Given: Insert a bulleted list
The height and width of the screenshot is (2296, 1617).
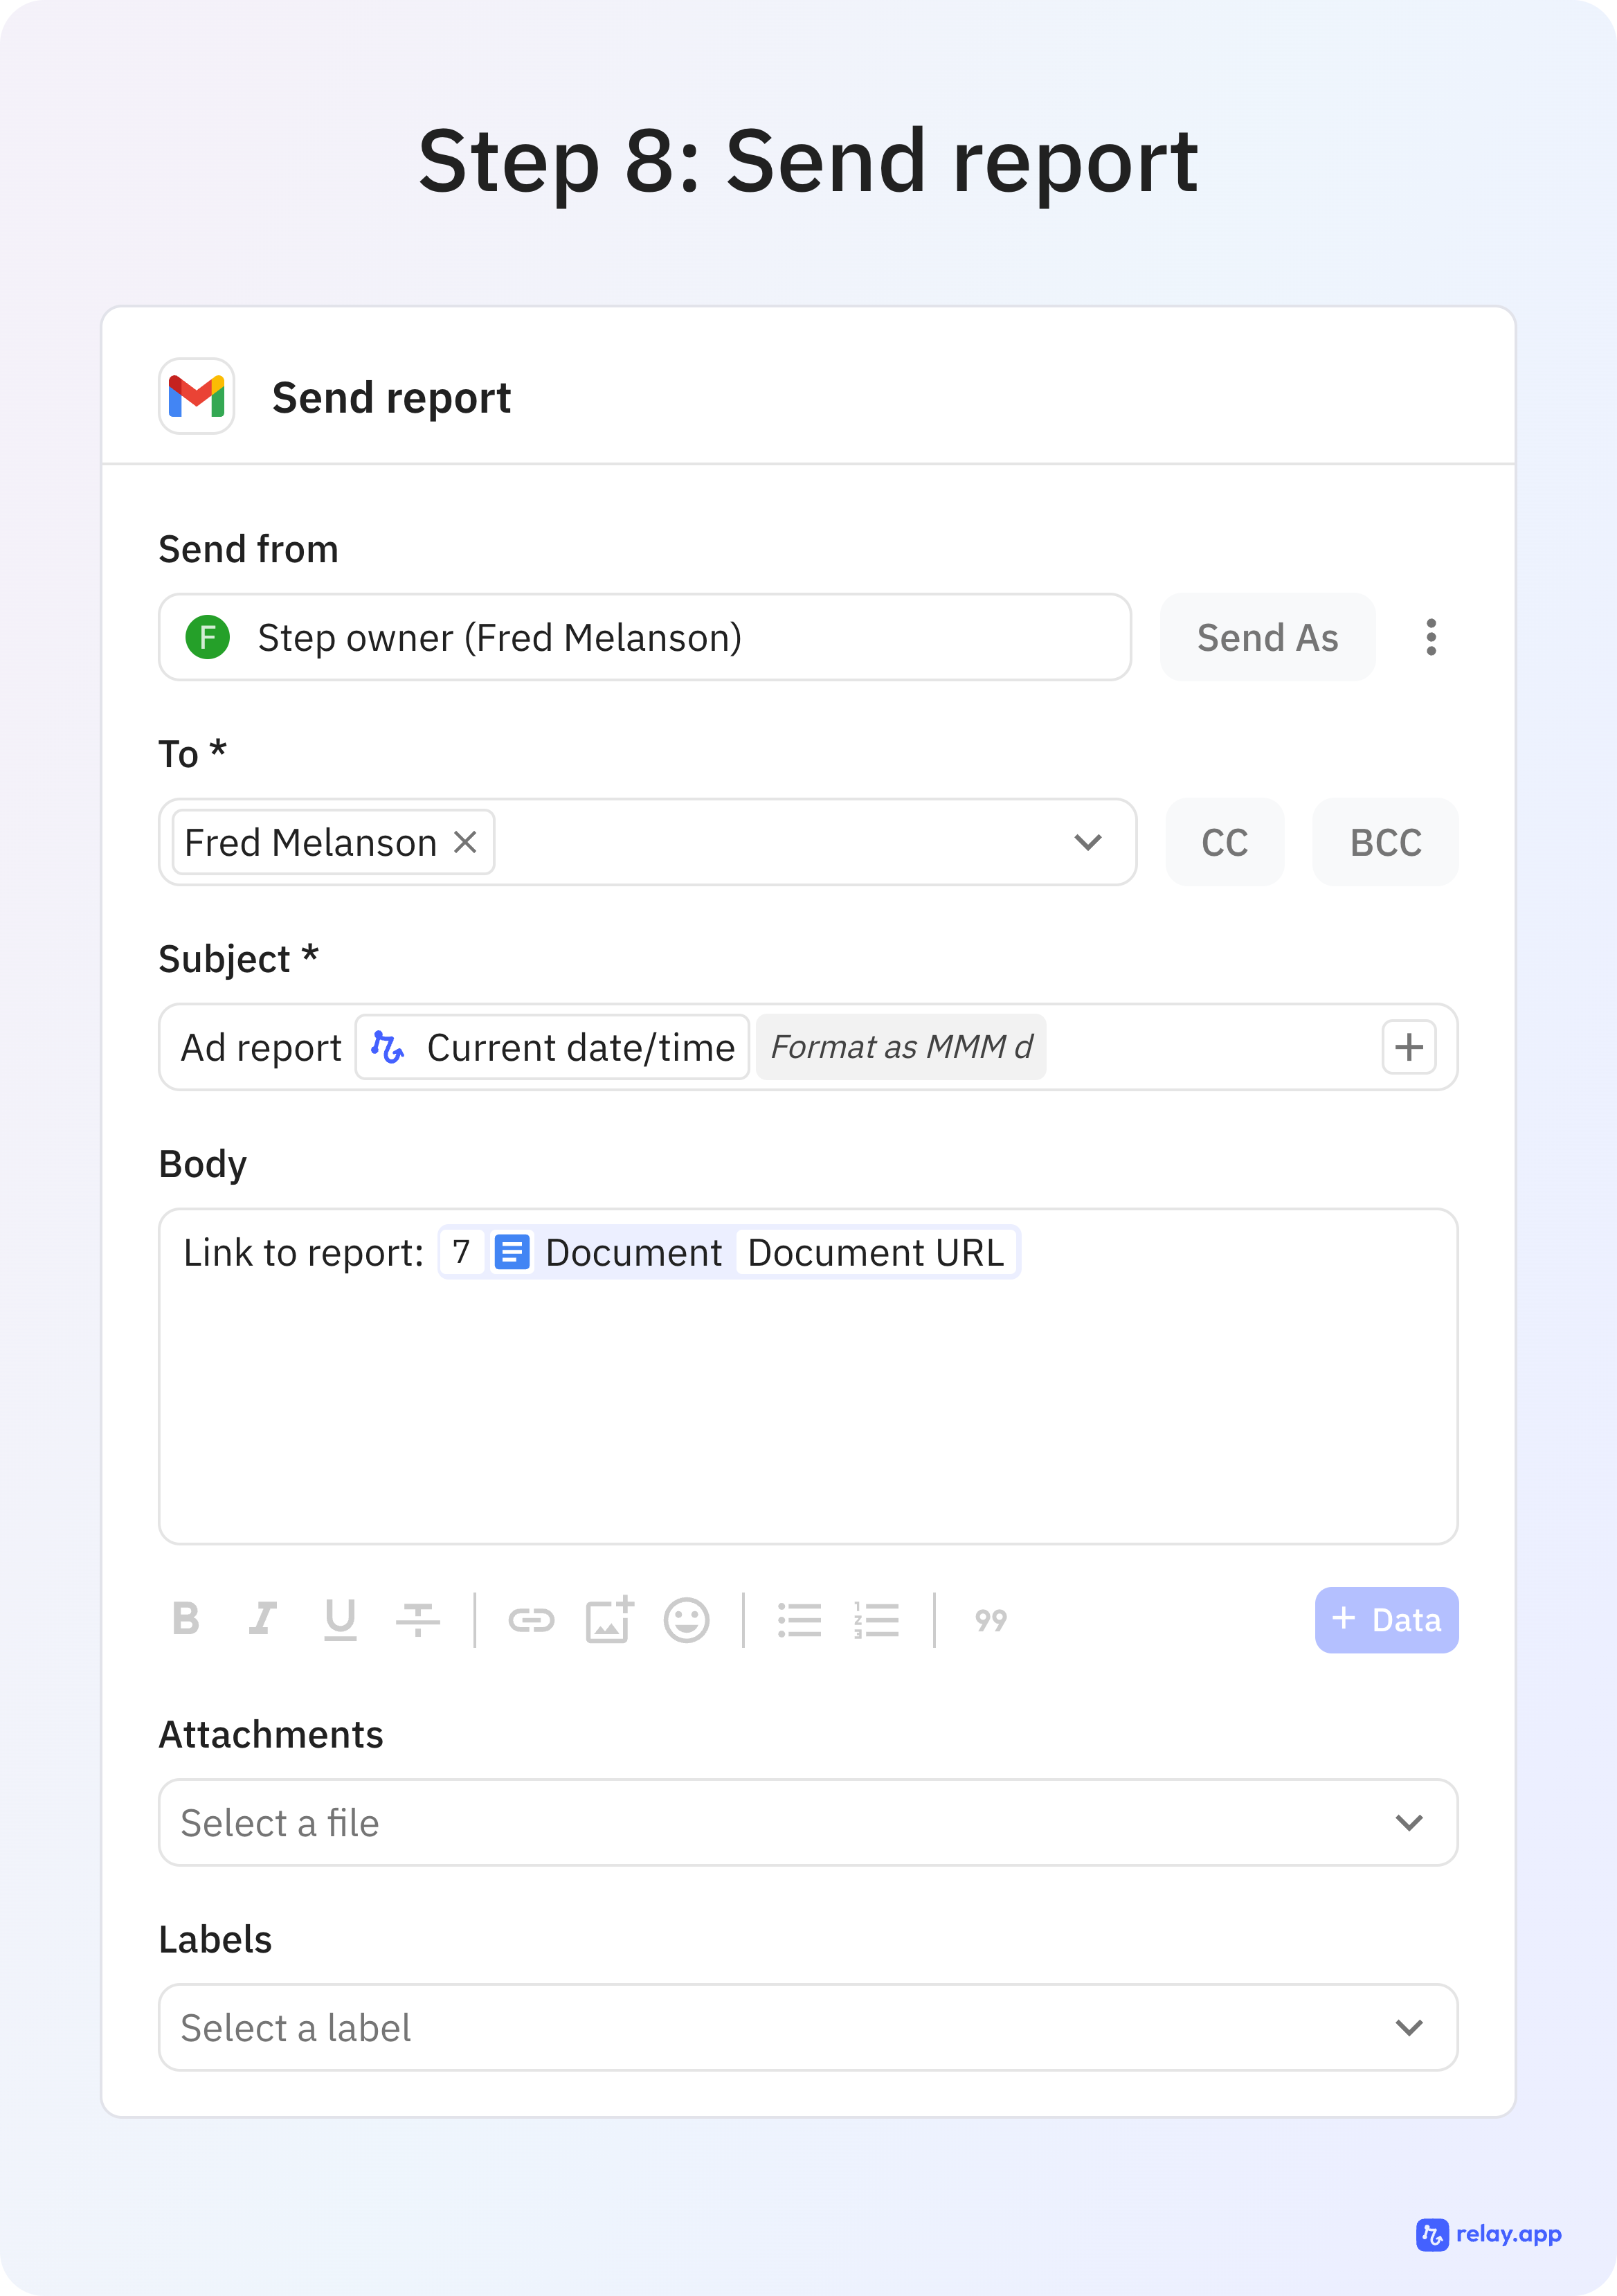Looking at the screenshot, I should tap(799, 1619).
